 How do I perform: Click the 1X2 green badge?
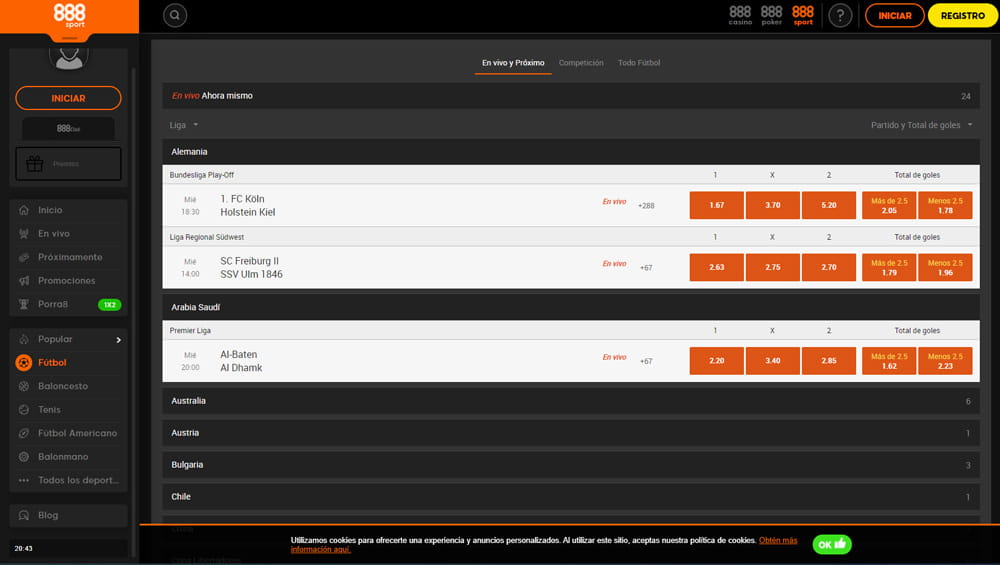coord(110,305)
